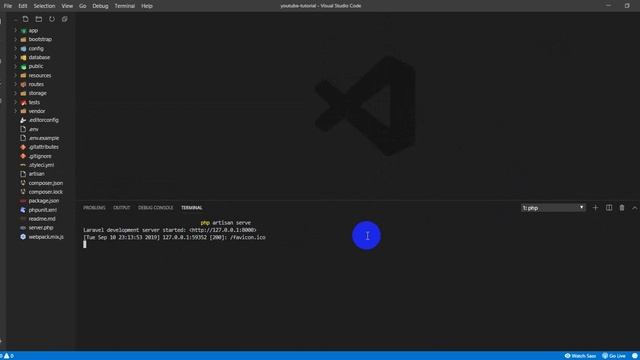Collapse all folders in explorer
640x360 pixels.
pos(64,19)
